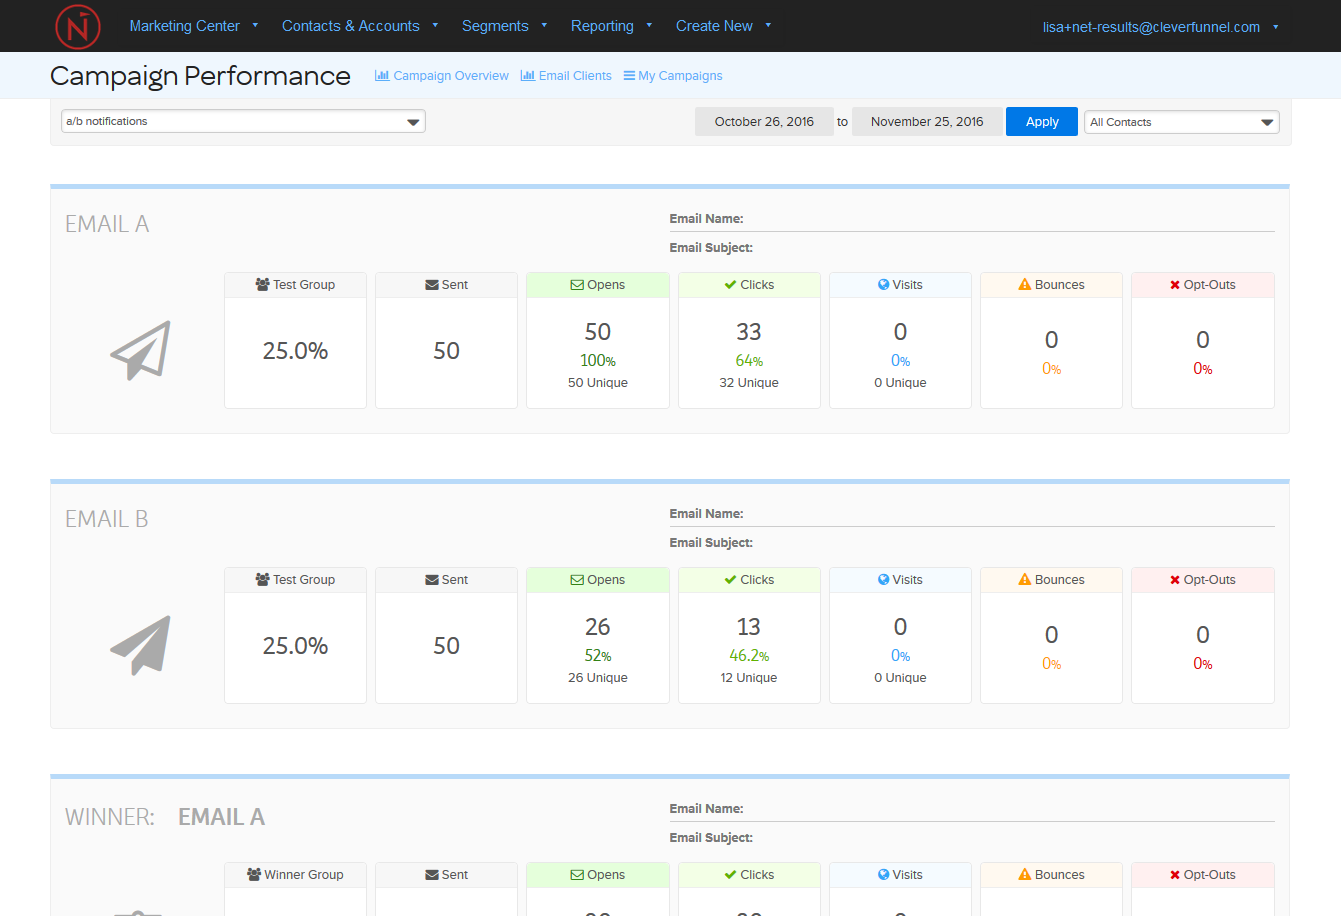Expand the Marketing Center menu
Viewport: 1341px width, 916px height.
tap(194, 26)
